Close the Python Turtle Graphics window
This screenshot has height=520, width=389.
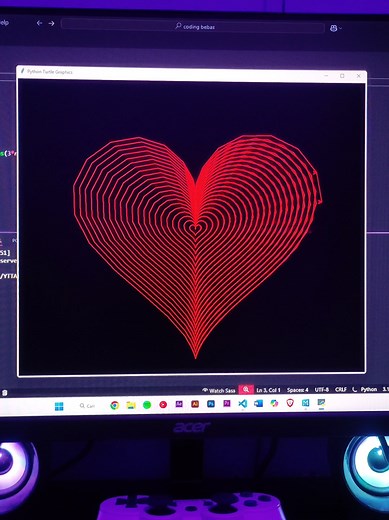[359, 76]
